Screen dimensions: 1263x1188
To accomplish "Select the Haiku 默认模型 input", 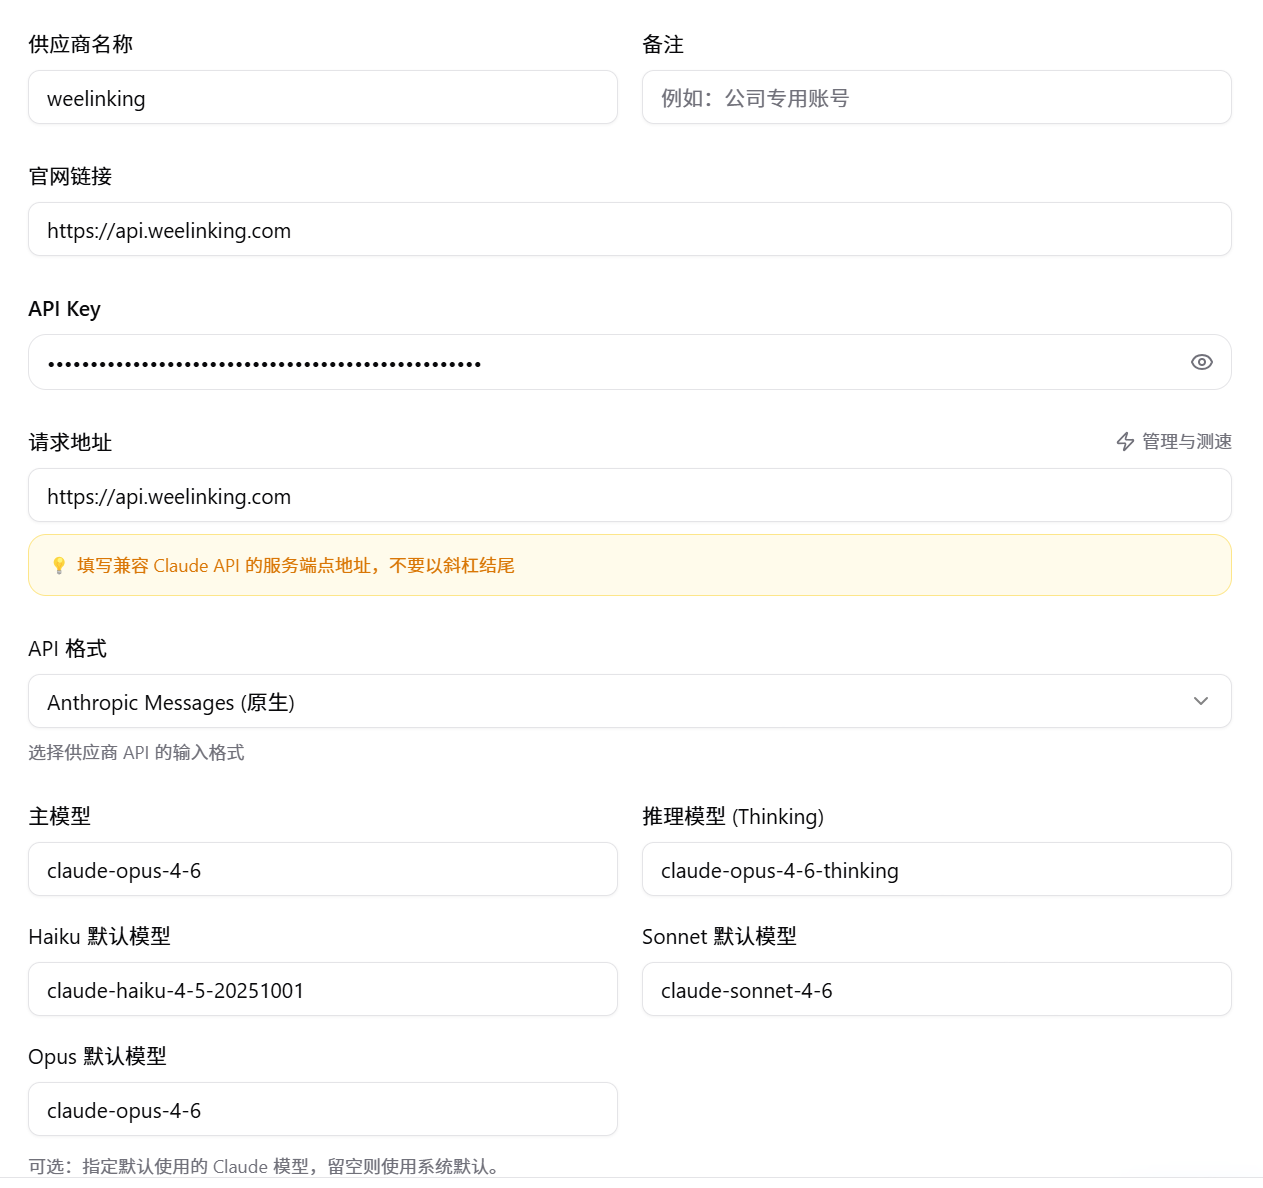I will (x=322, y=989).
